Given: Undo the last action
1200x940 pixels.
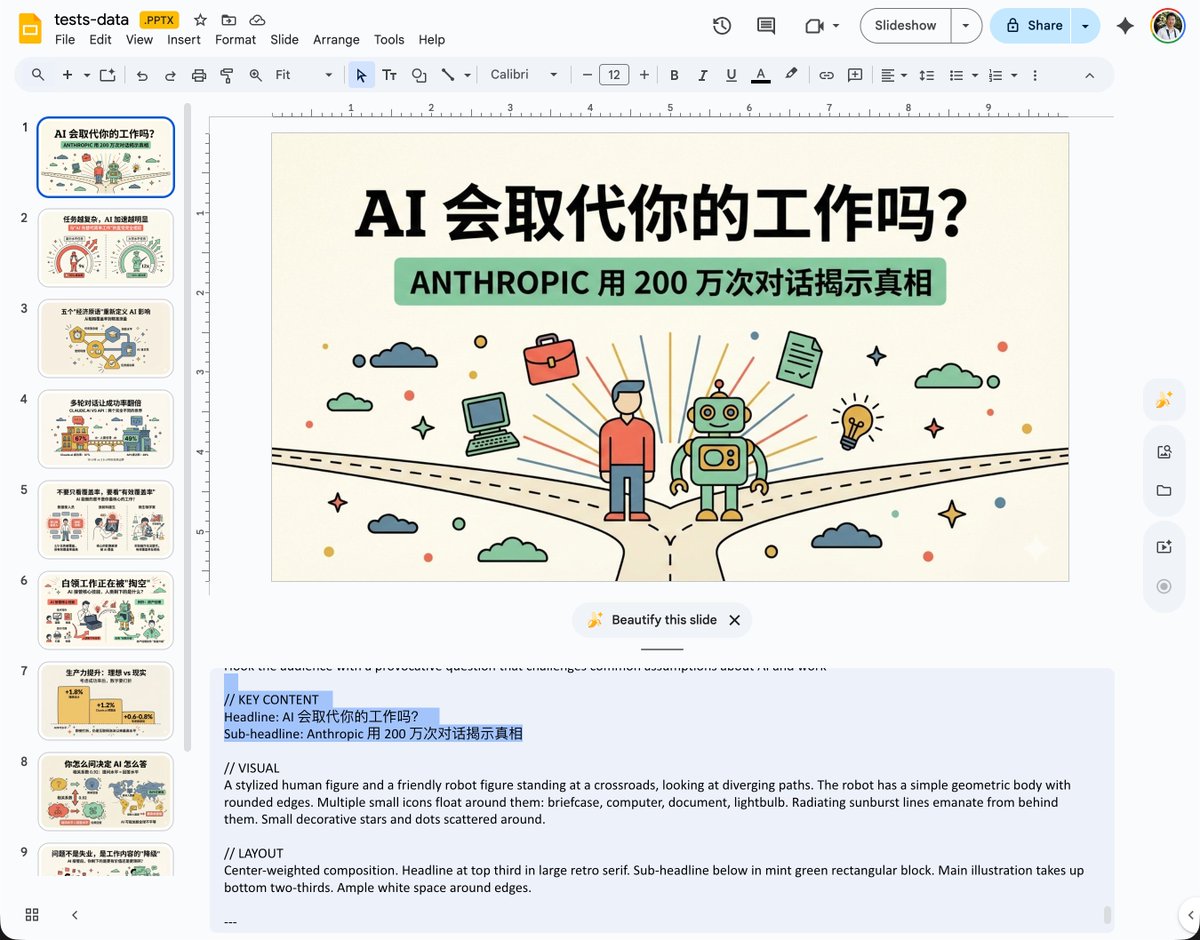Looking at the screenshot, I should coord(142,75).
